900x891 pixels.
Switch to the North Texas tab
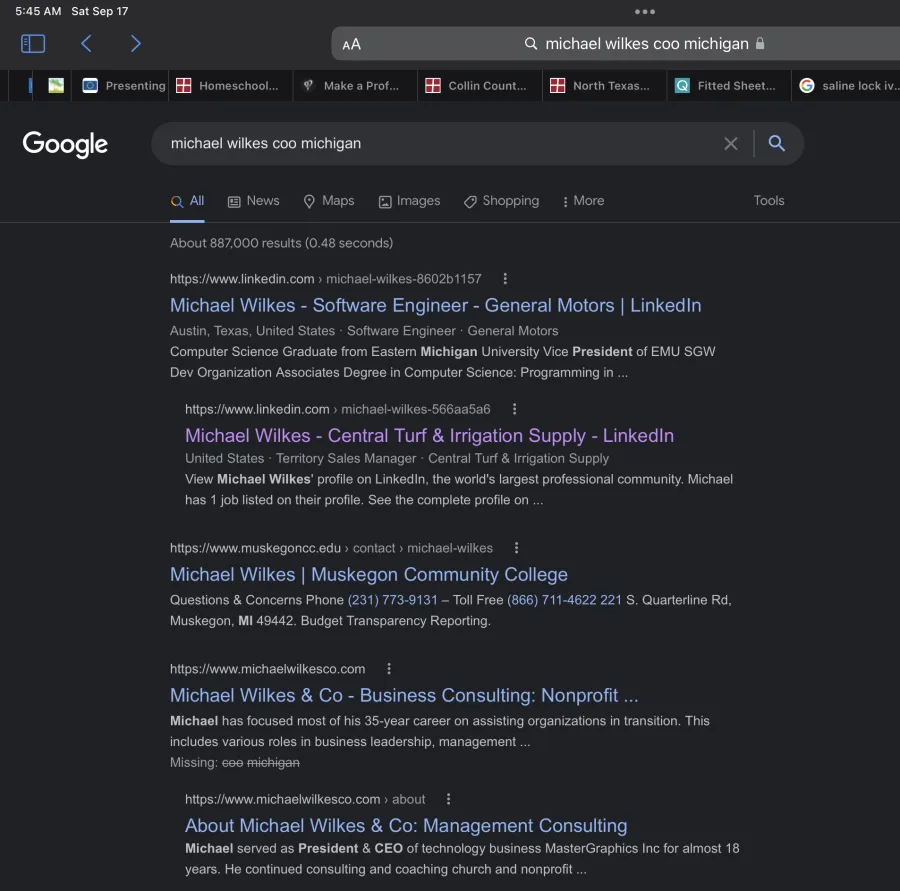(604, 86)
